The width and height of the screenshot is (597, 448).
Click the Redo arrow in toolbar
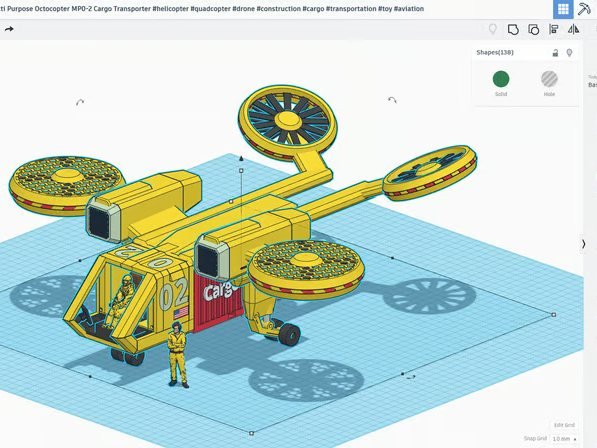click(9, 29)
